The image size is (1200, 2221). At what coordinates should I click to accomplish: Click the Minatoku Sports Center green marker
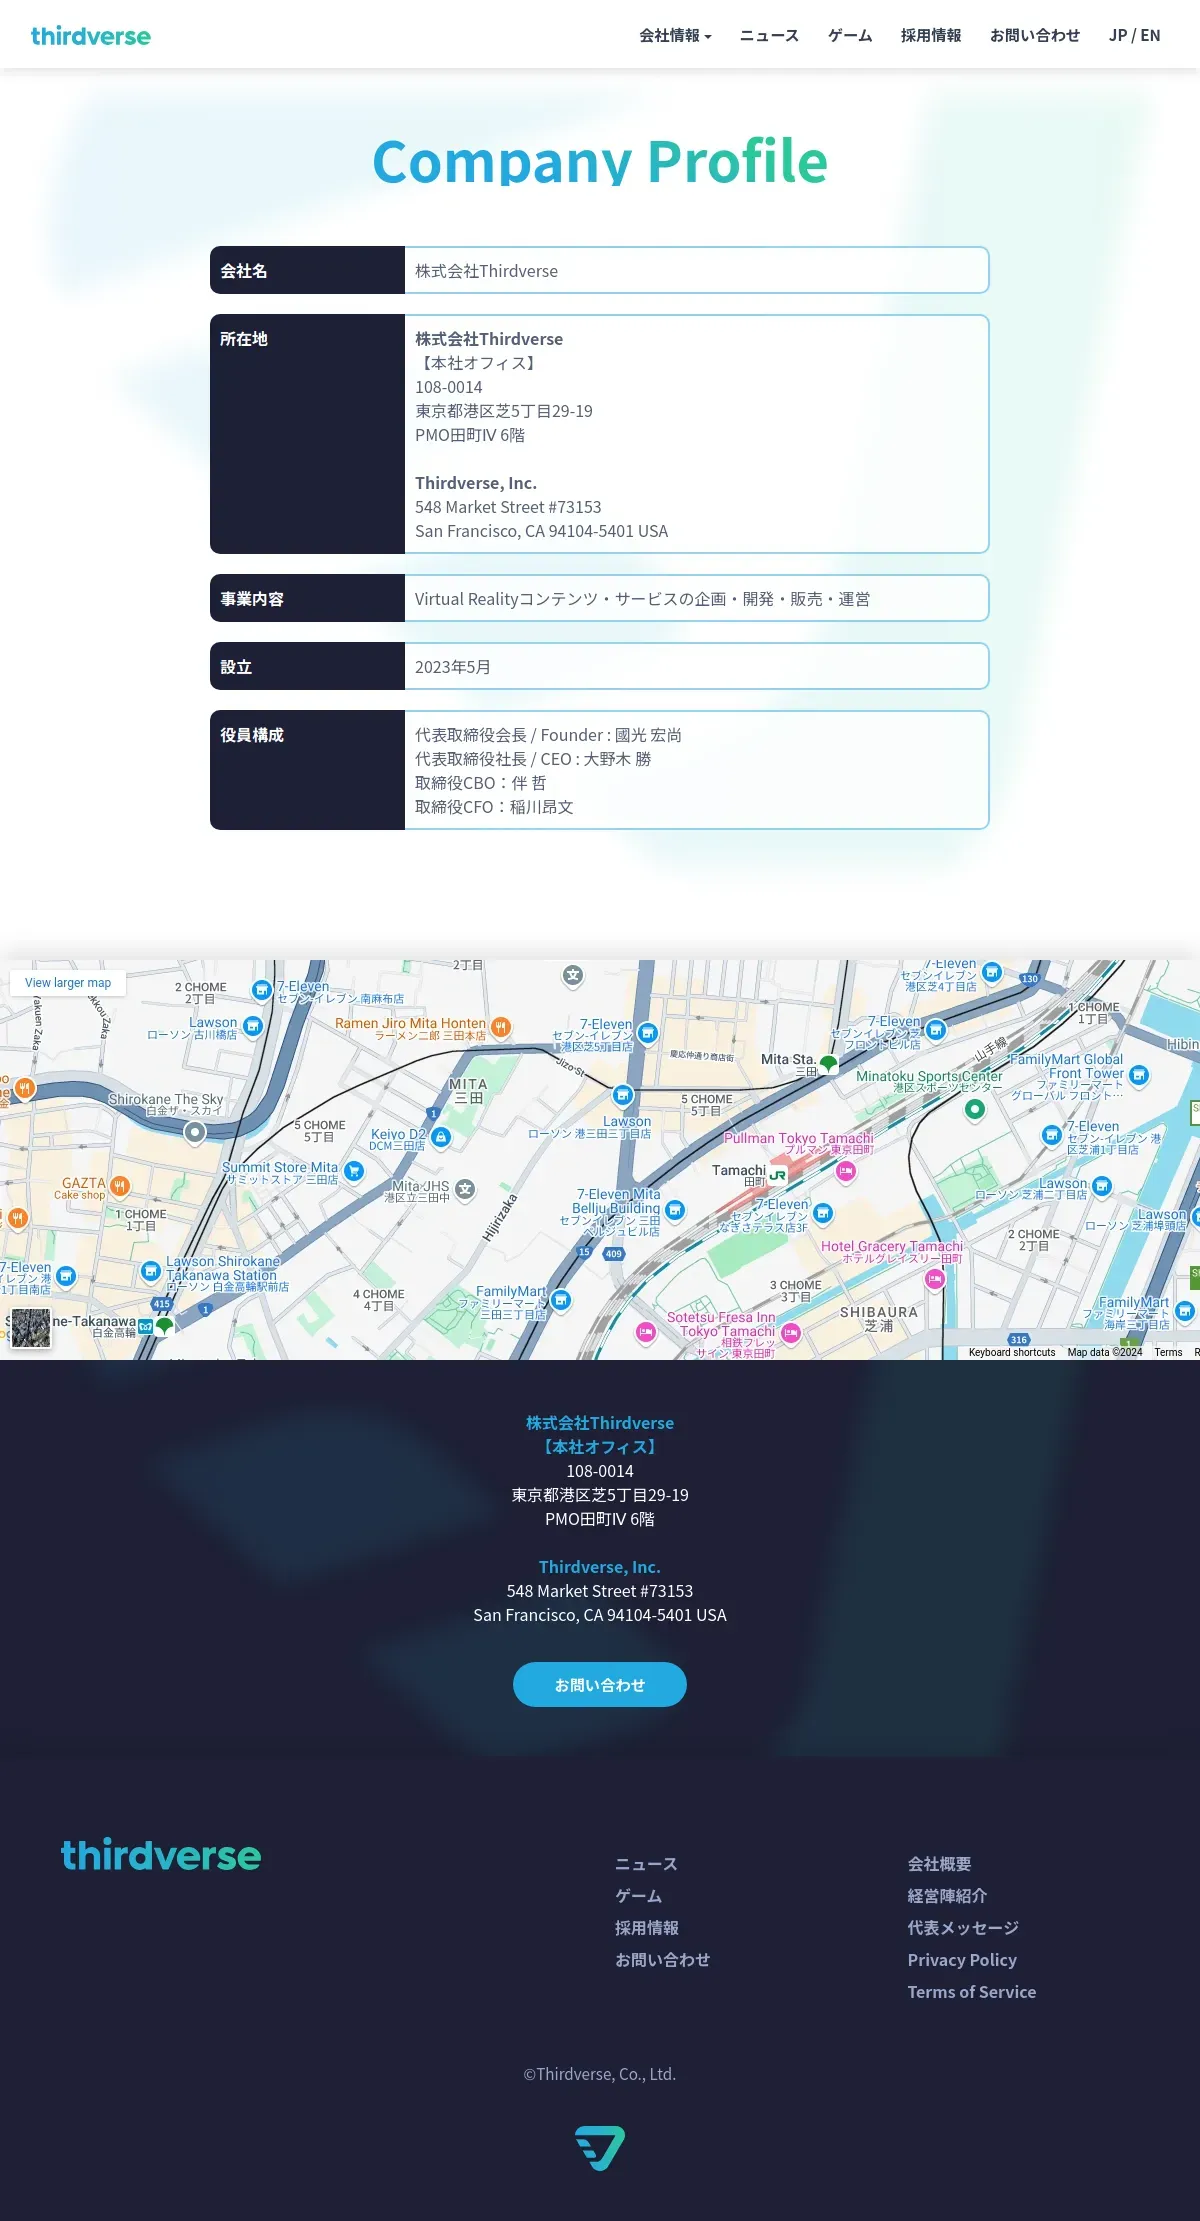click(975, 1109)
